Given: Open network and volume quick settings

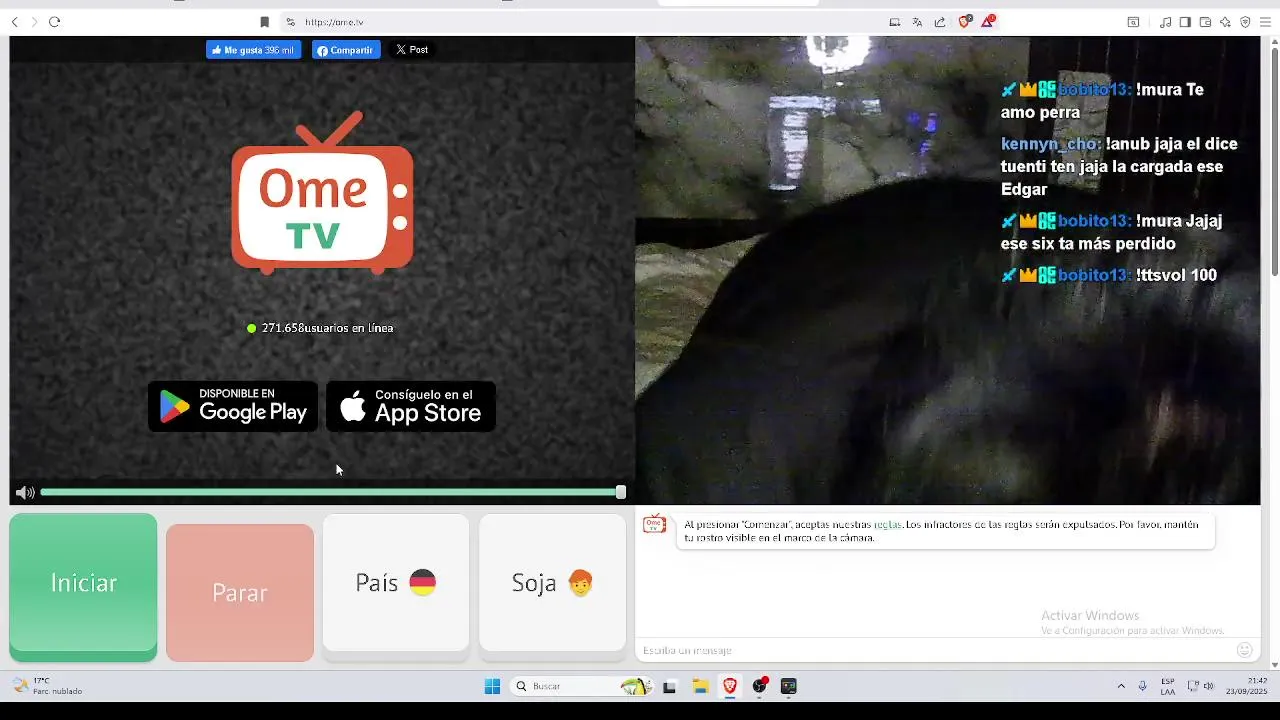Looking at the screenshot, I should point(1200,686).
